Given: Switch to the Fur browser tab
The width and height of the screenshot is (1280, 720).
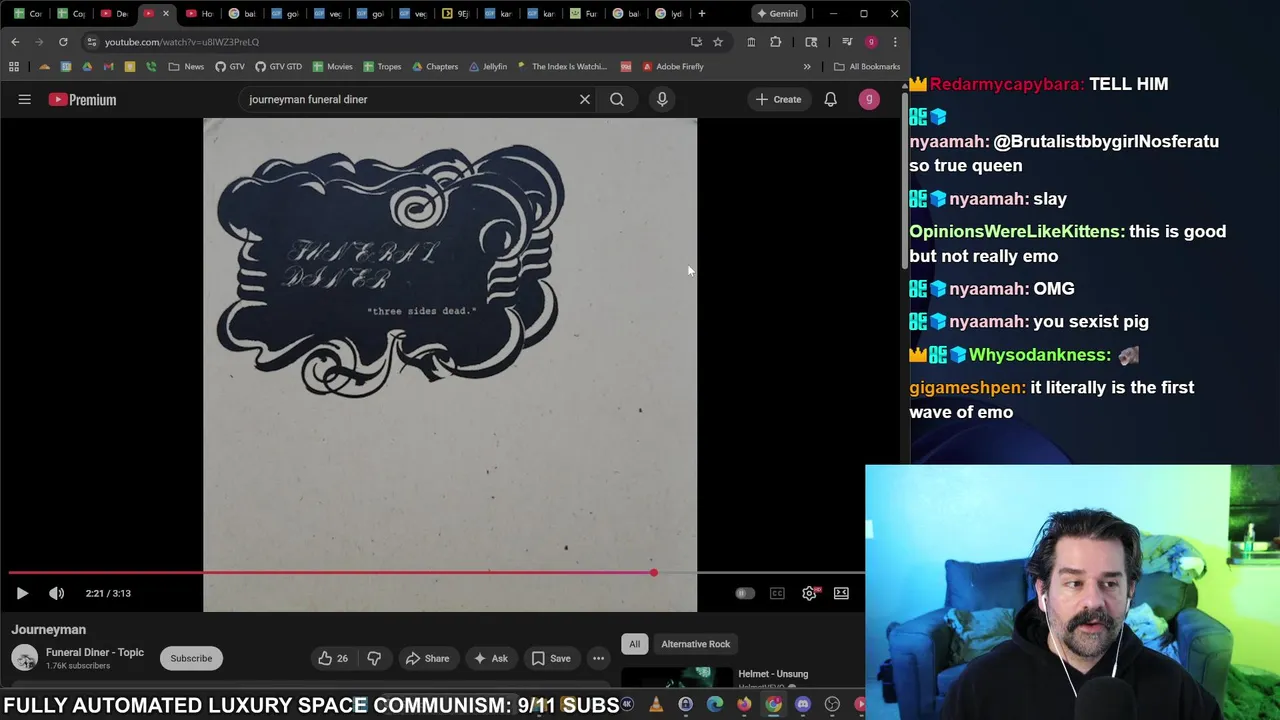Looking at the screenshot, I should pyautogui.click(x=584, y=14).
